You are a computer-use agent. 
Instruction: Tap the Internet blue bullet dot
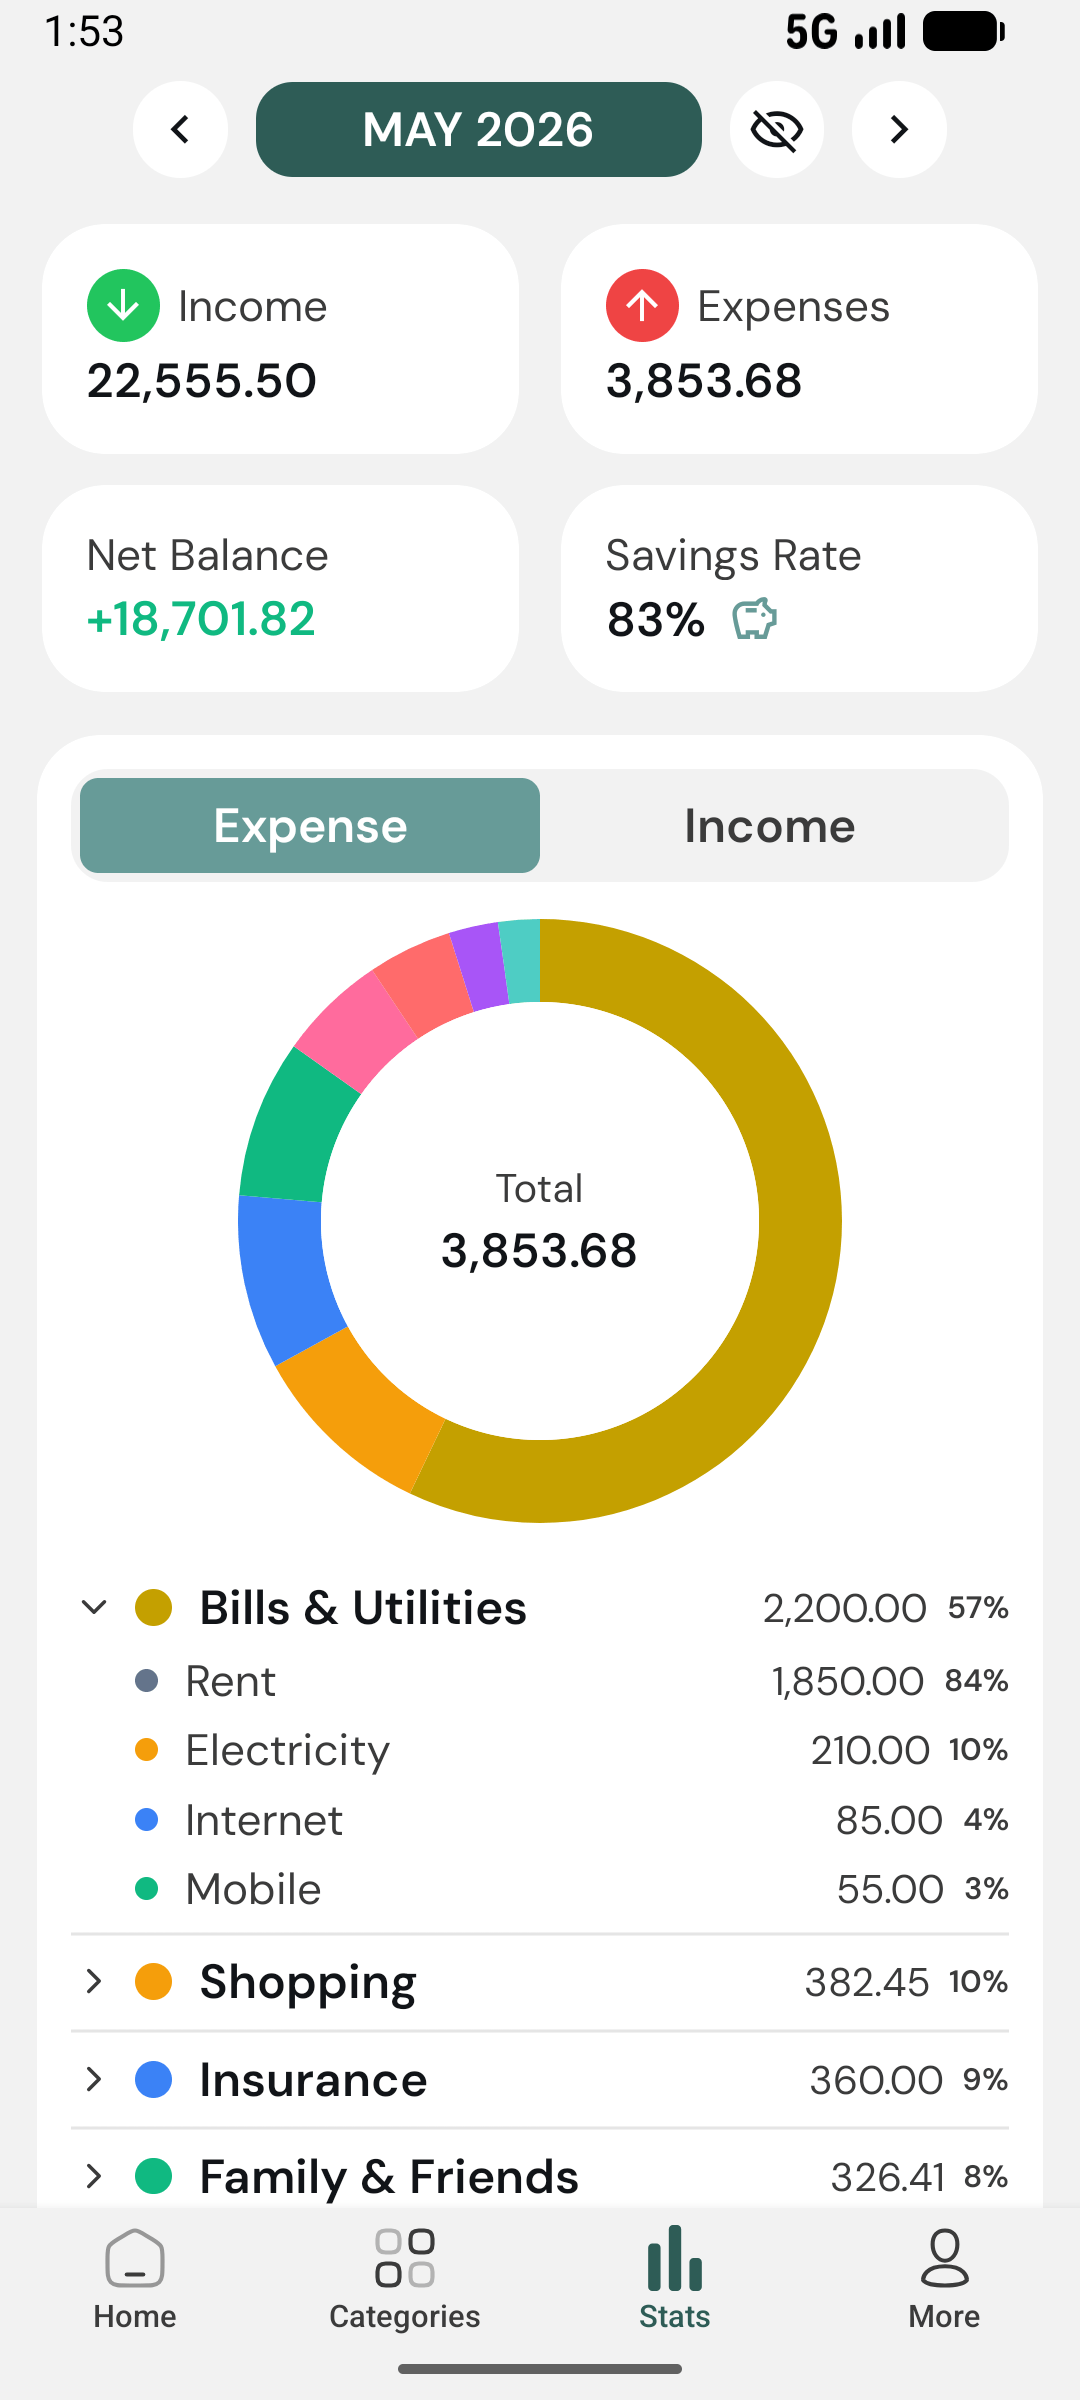147,1820
